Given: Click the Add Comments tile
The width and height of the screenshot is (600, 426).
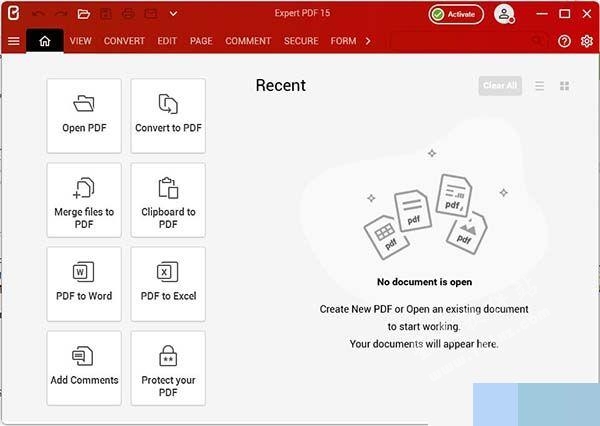Looking at the screenshot, I should pos(84,368).
